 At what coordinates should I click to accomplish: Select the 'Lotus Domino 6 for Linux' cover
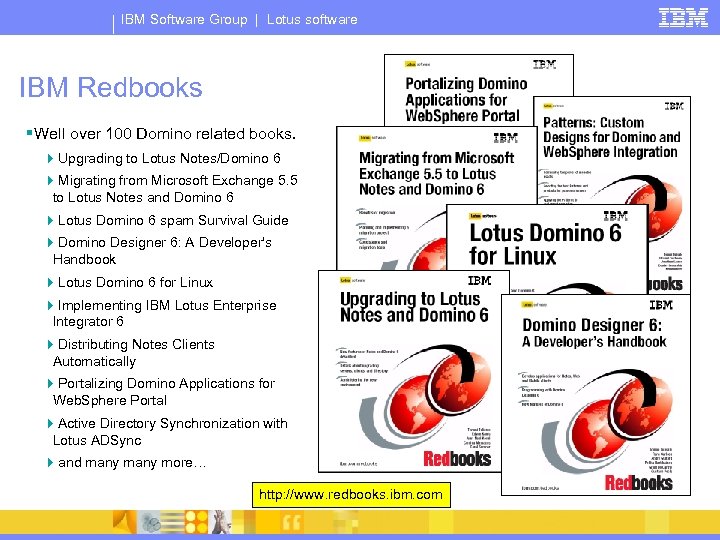click(546, 248)
